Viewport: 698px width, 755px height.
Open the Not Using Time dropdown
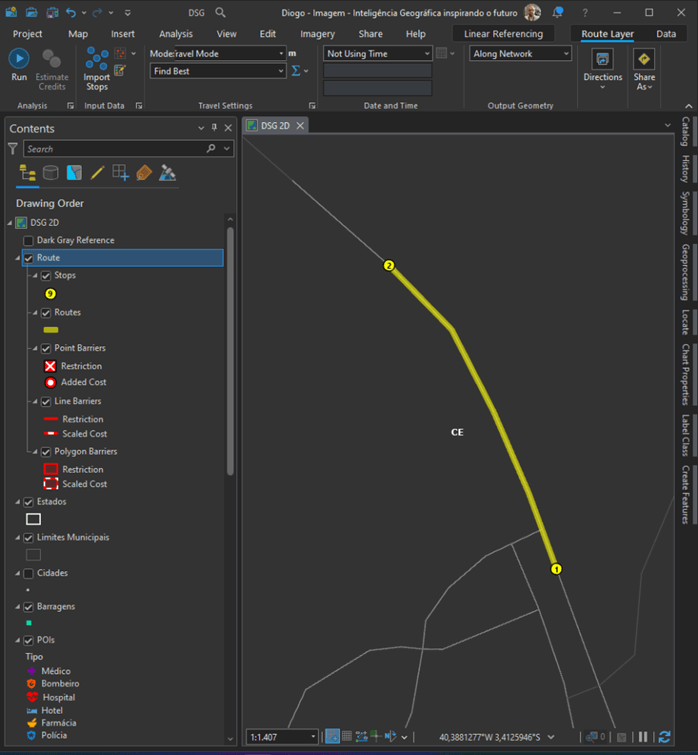pyautogui.click(x=427, y=54)
